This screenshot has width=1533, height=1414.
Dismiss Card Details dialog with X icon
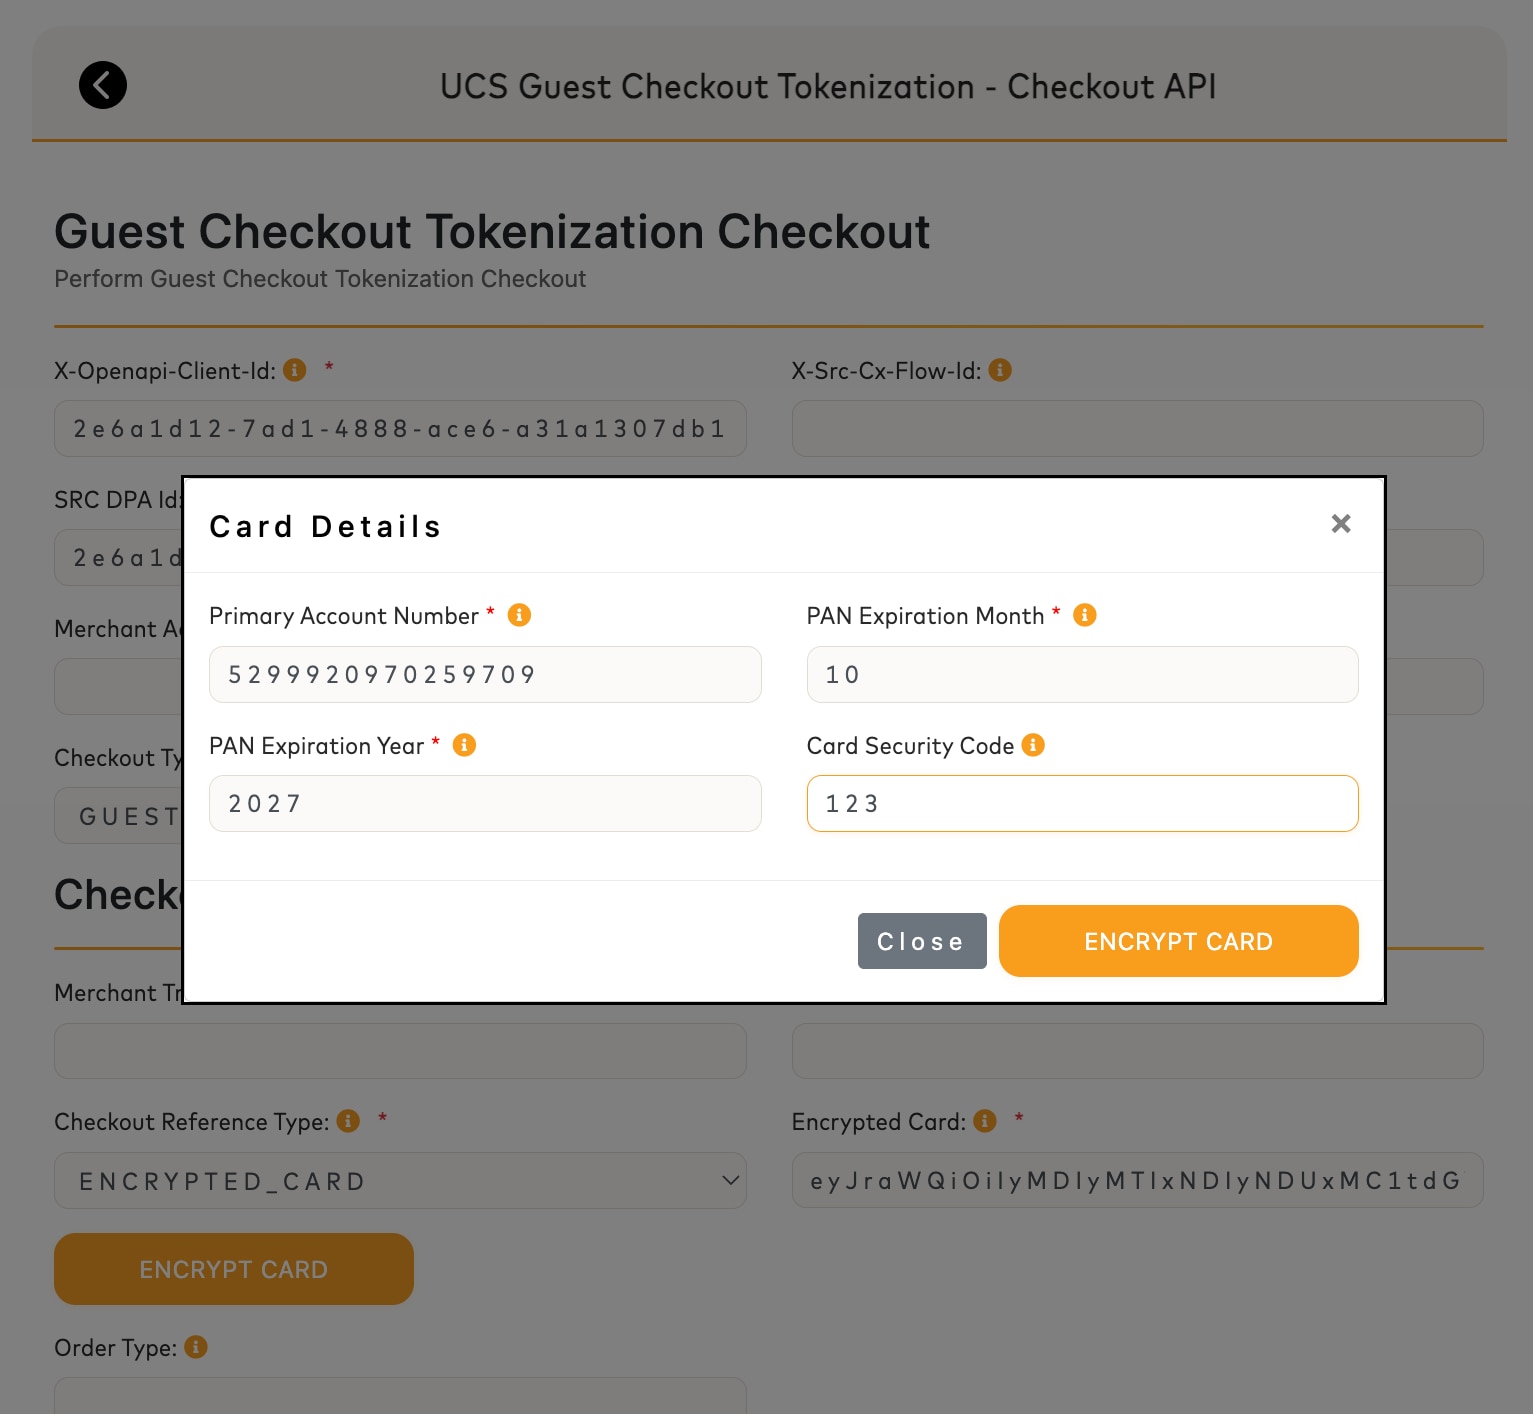click(1341, 523)
